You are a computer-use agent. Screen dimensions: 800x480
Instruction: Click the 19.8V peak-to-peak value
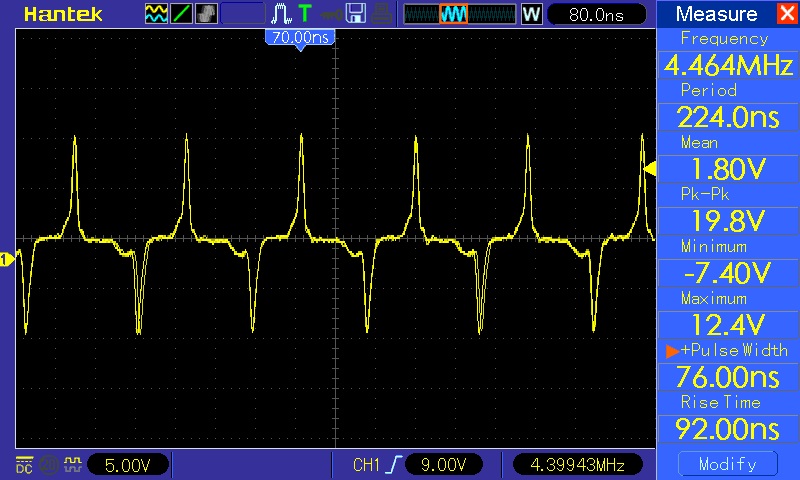click(x=728, y=221)
